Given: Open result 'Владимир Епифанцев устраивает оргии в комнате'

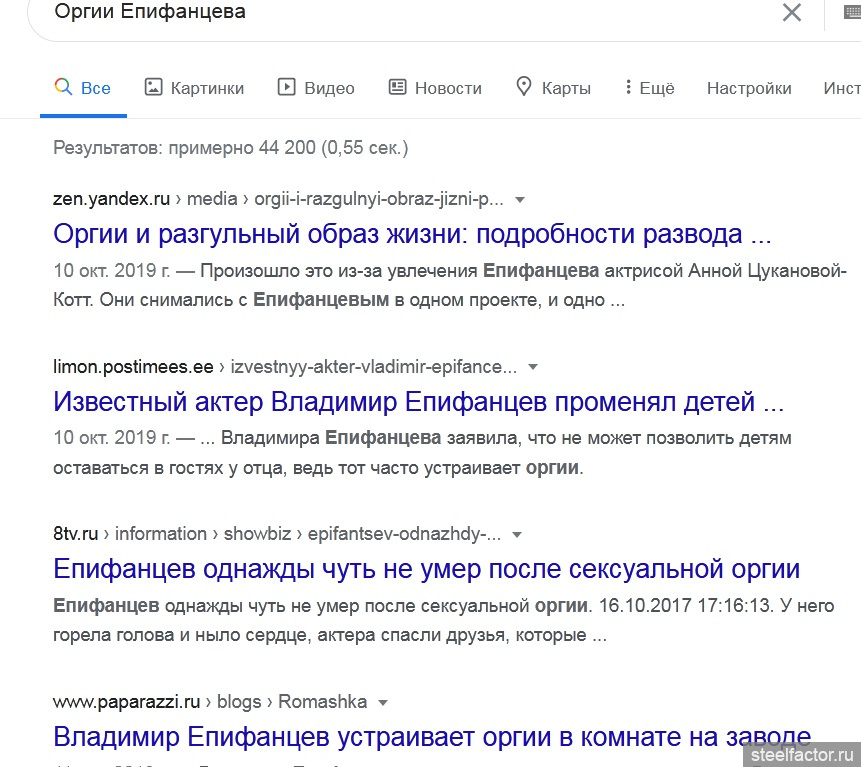Looking at the screenshot, I should 432,737.
